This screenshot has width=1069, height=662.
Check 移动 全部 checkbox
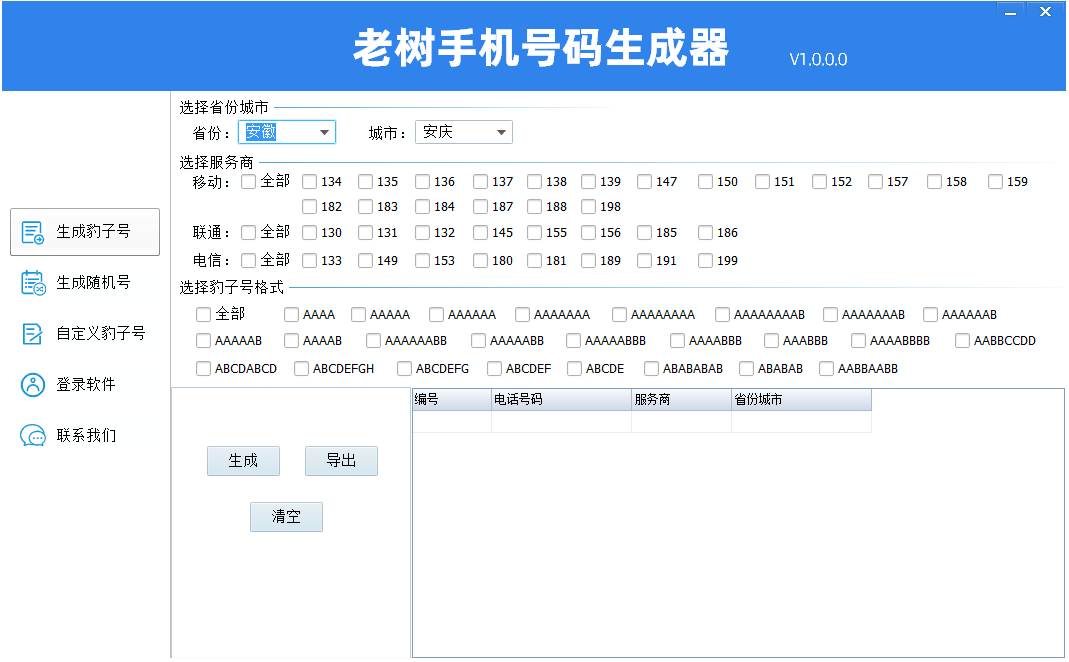point(249,182)
